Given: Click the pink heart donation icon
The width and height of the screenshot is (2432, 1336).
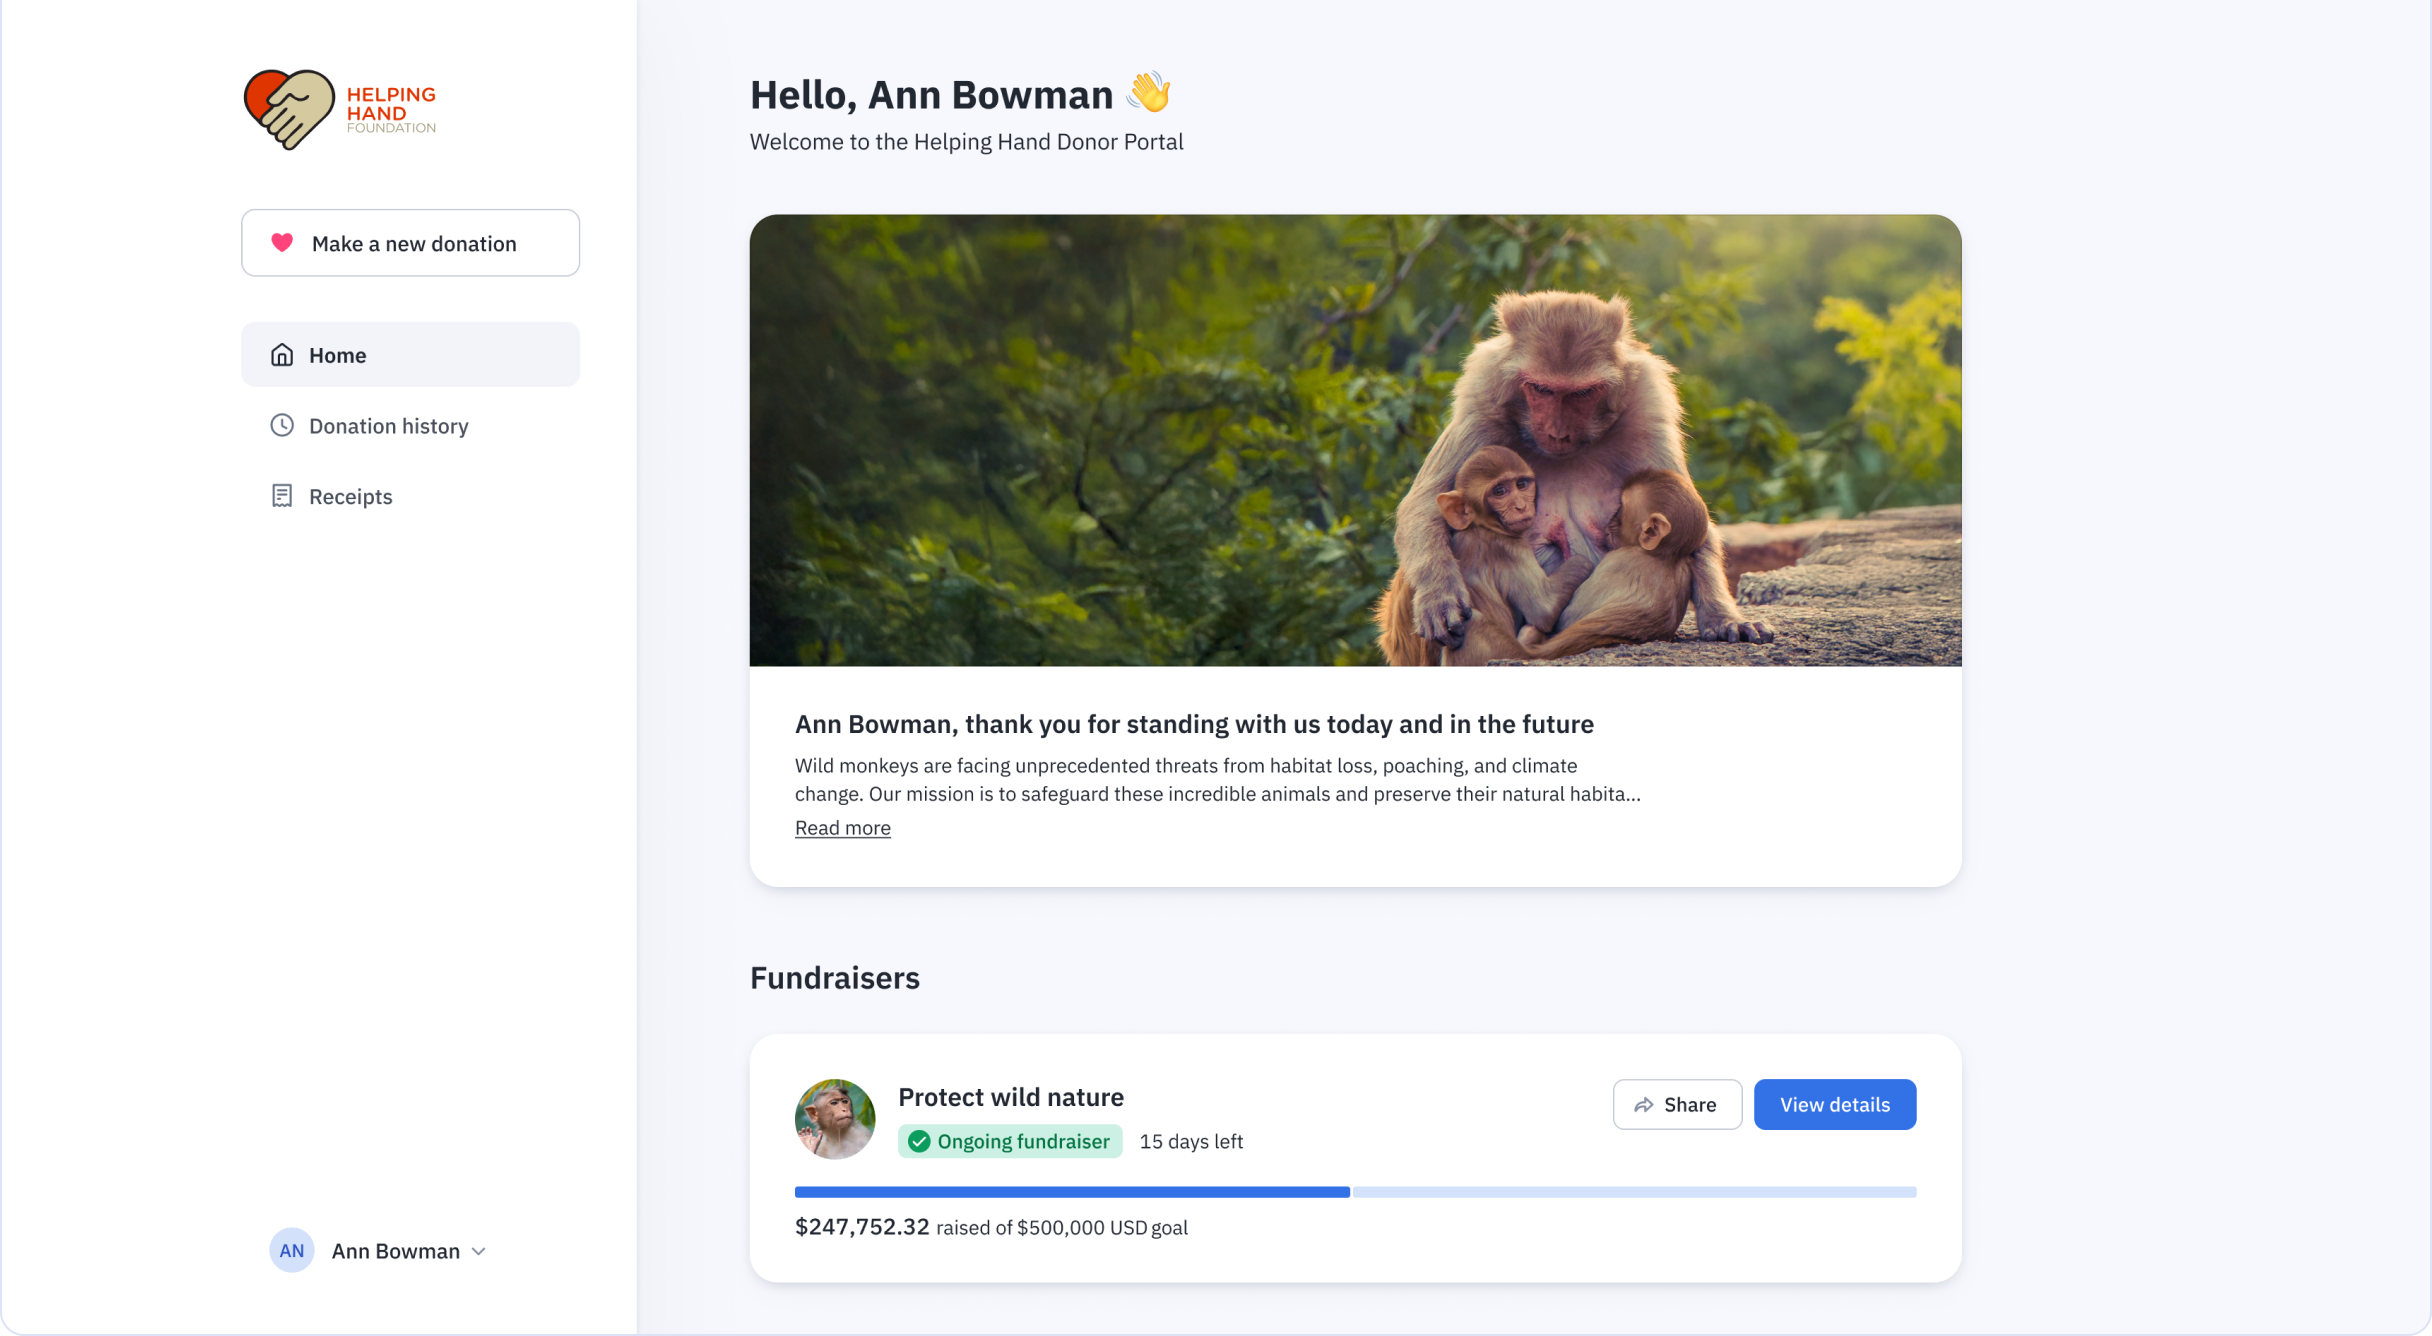Looking at the screenshot, I should pos(282,243).
